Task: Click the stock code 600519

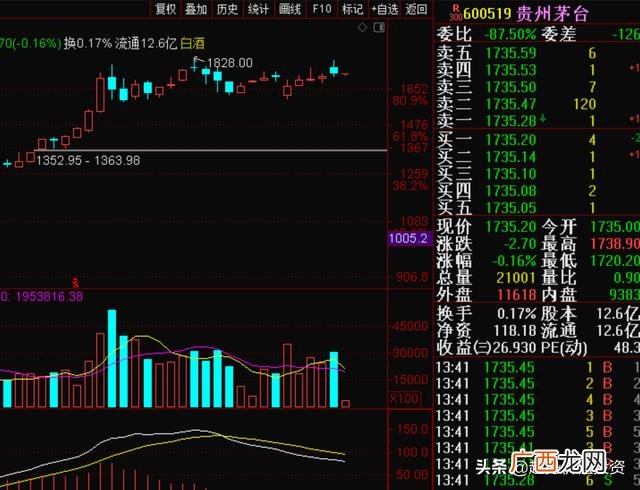Action: (x=487, y=14)
